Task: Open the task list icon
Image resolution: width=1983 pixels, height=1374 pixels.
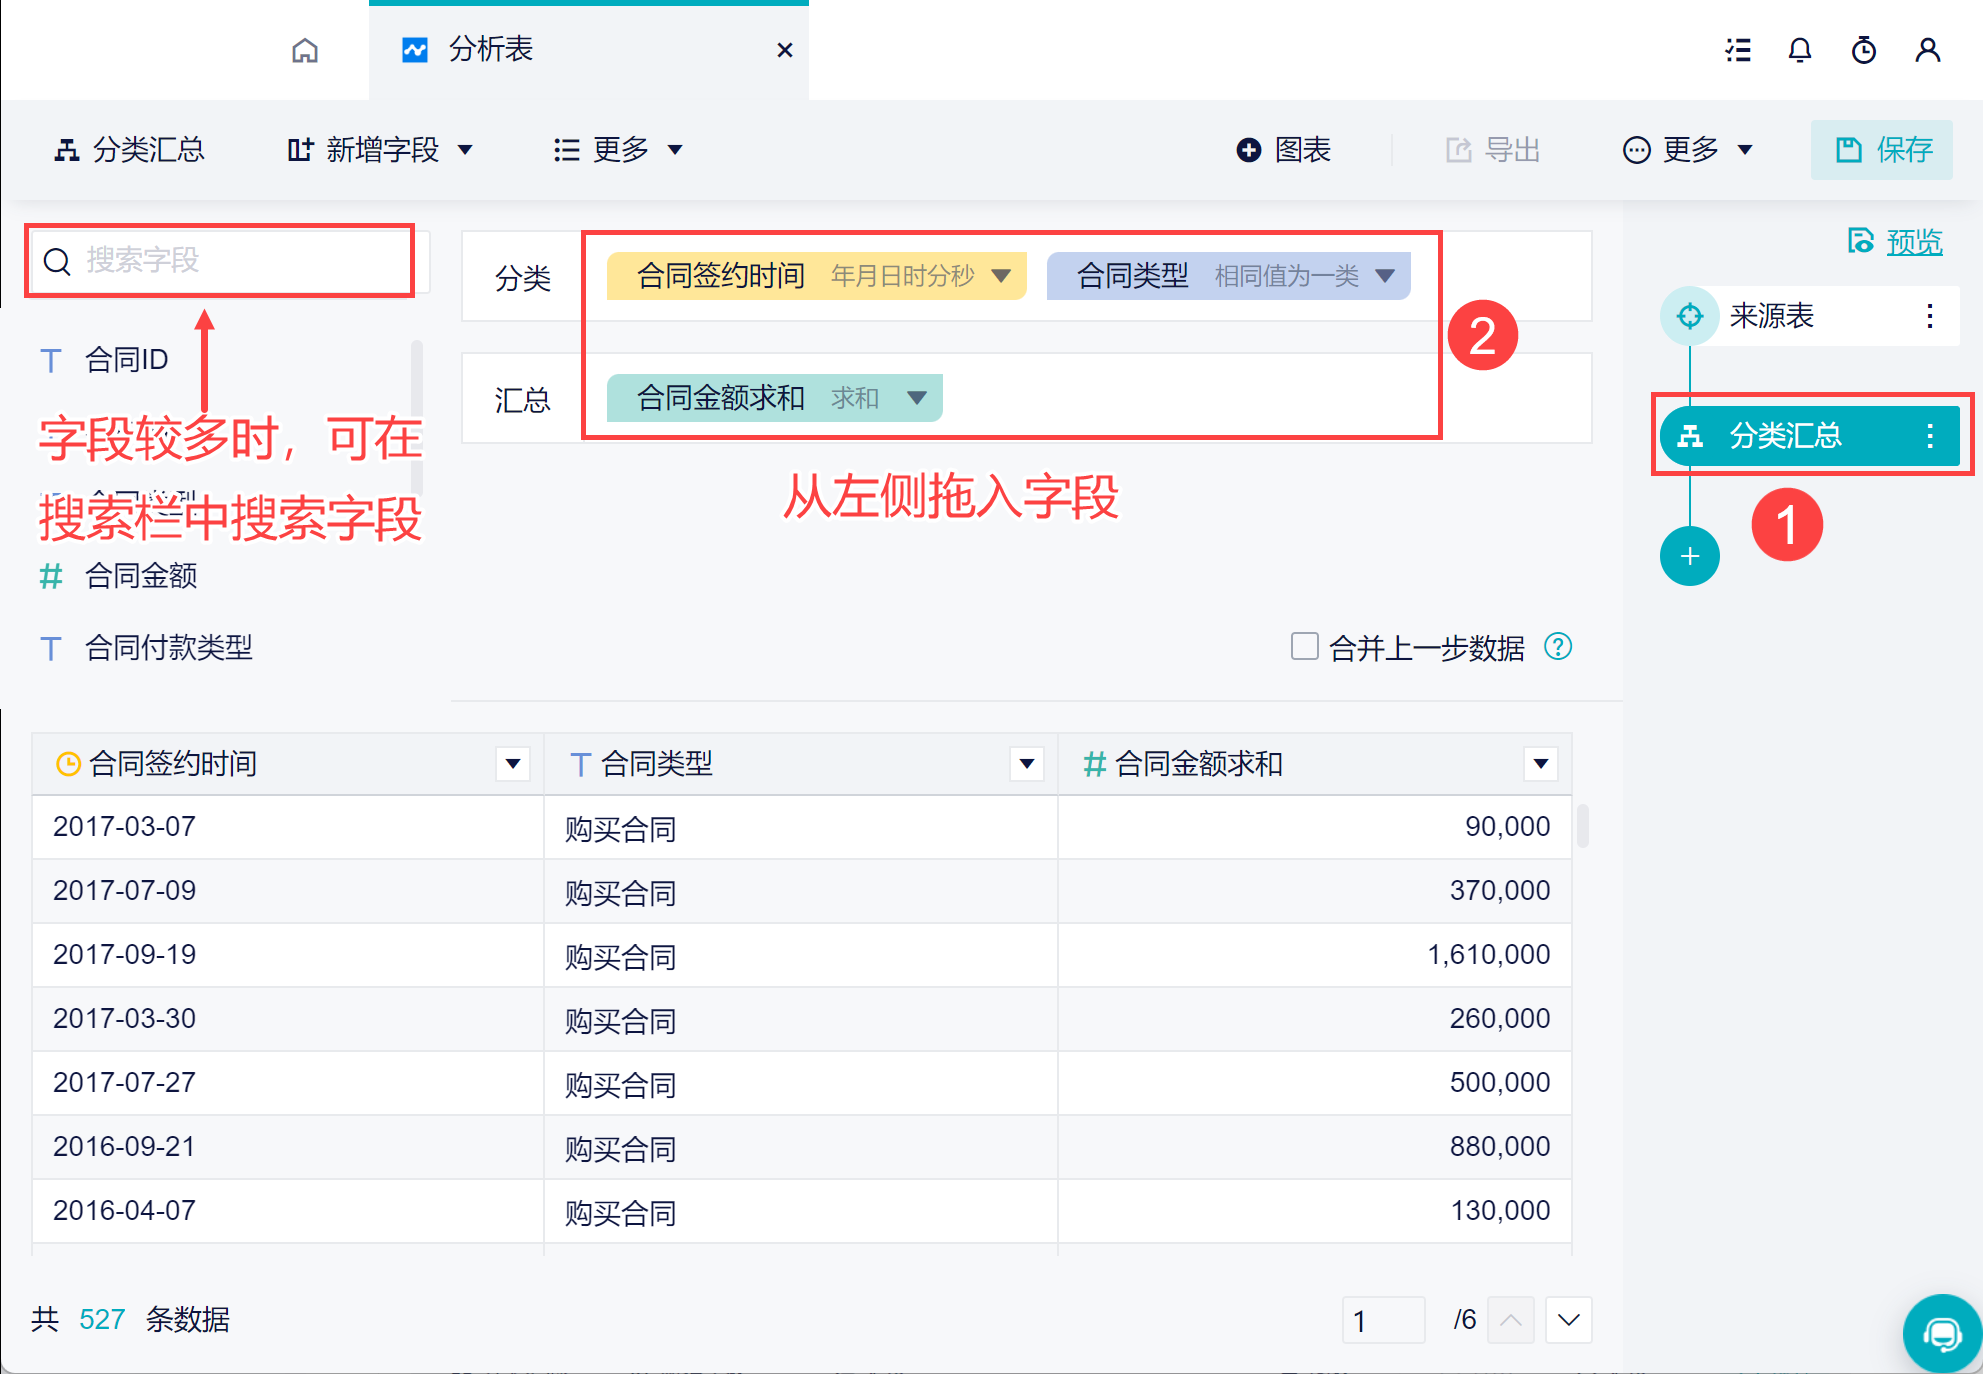Action: [1738, 50]
